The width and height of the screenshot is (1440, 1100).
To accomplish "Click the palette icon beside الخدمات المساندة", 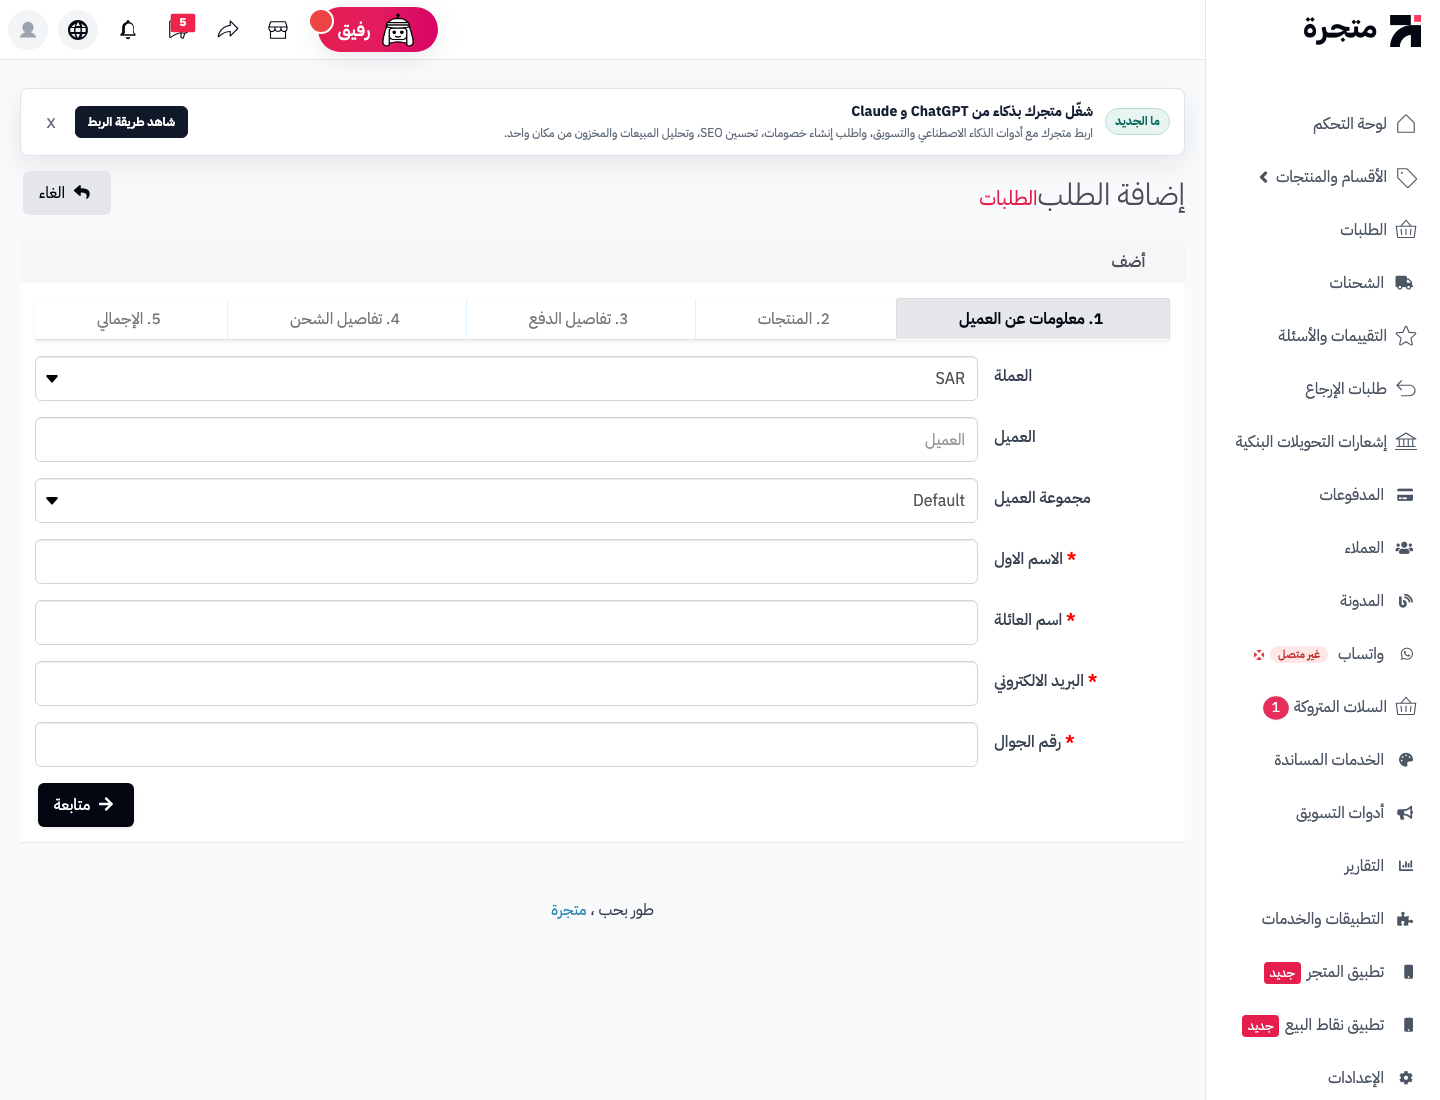I will click(x=1406, y=760).
